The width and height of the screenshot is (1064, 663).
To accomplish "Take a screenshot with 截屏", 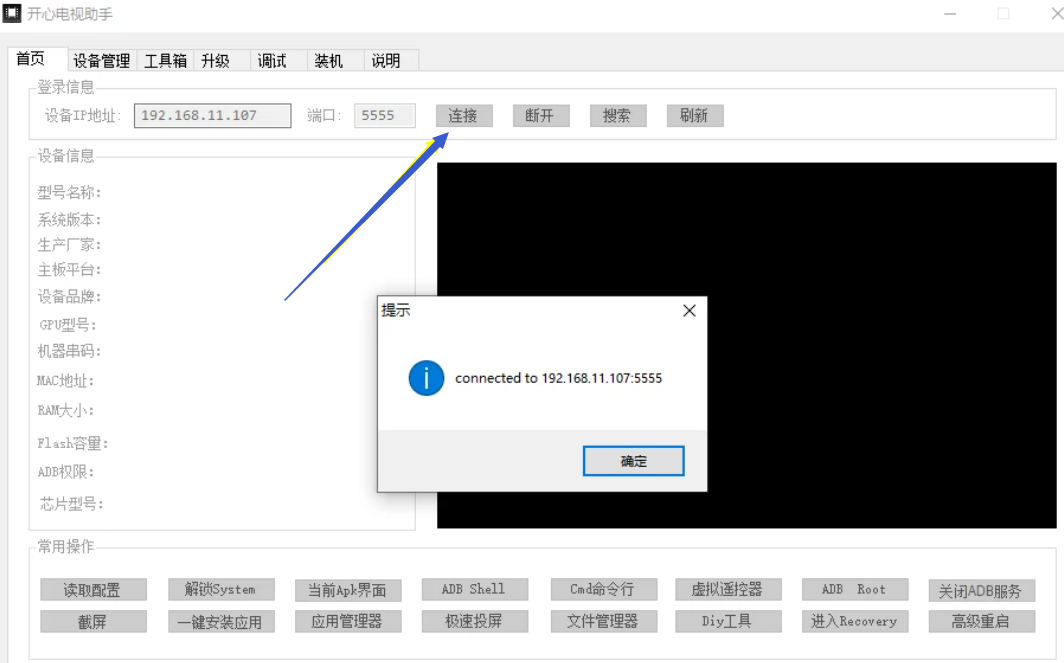I will [x=93, y=622].
